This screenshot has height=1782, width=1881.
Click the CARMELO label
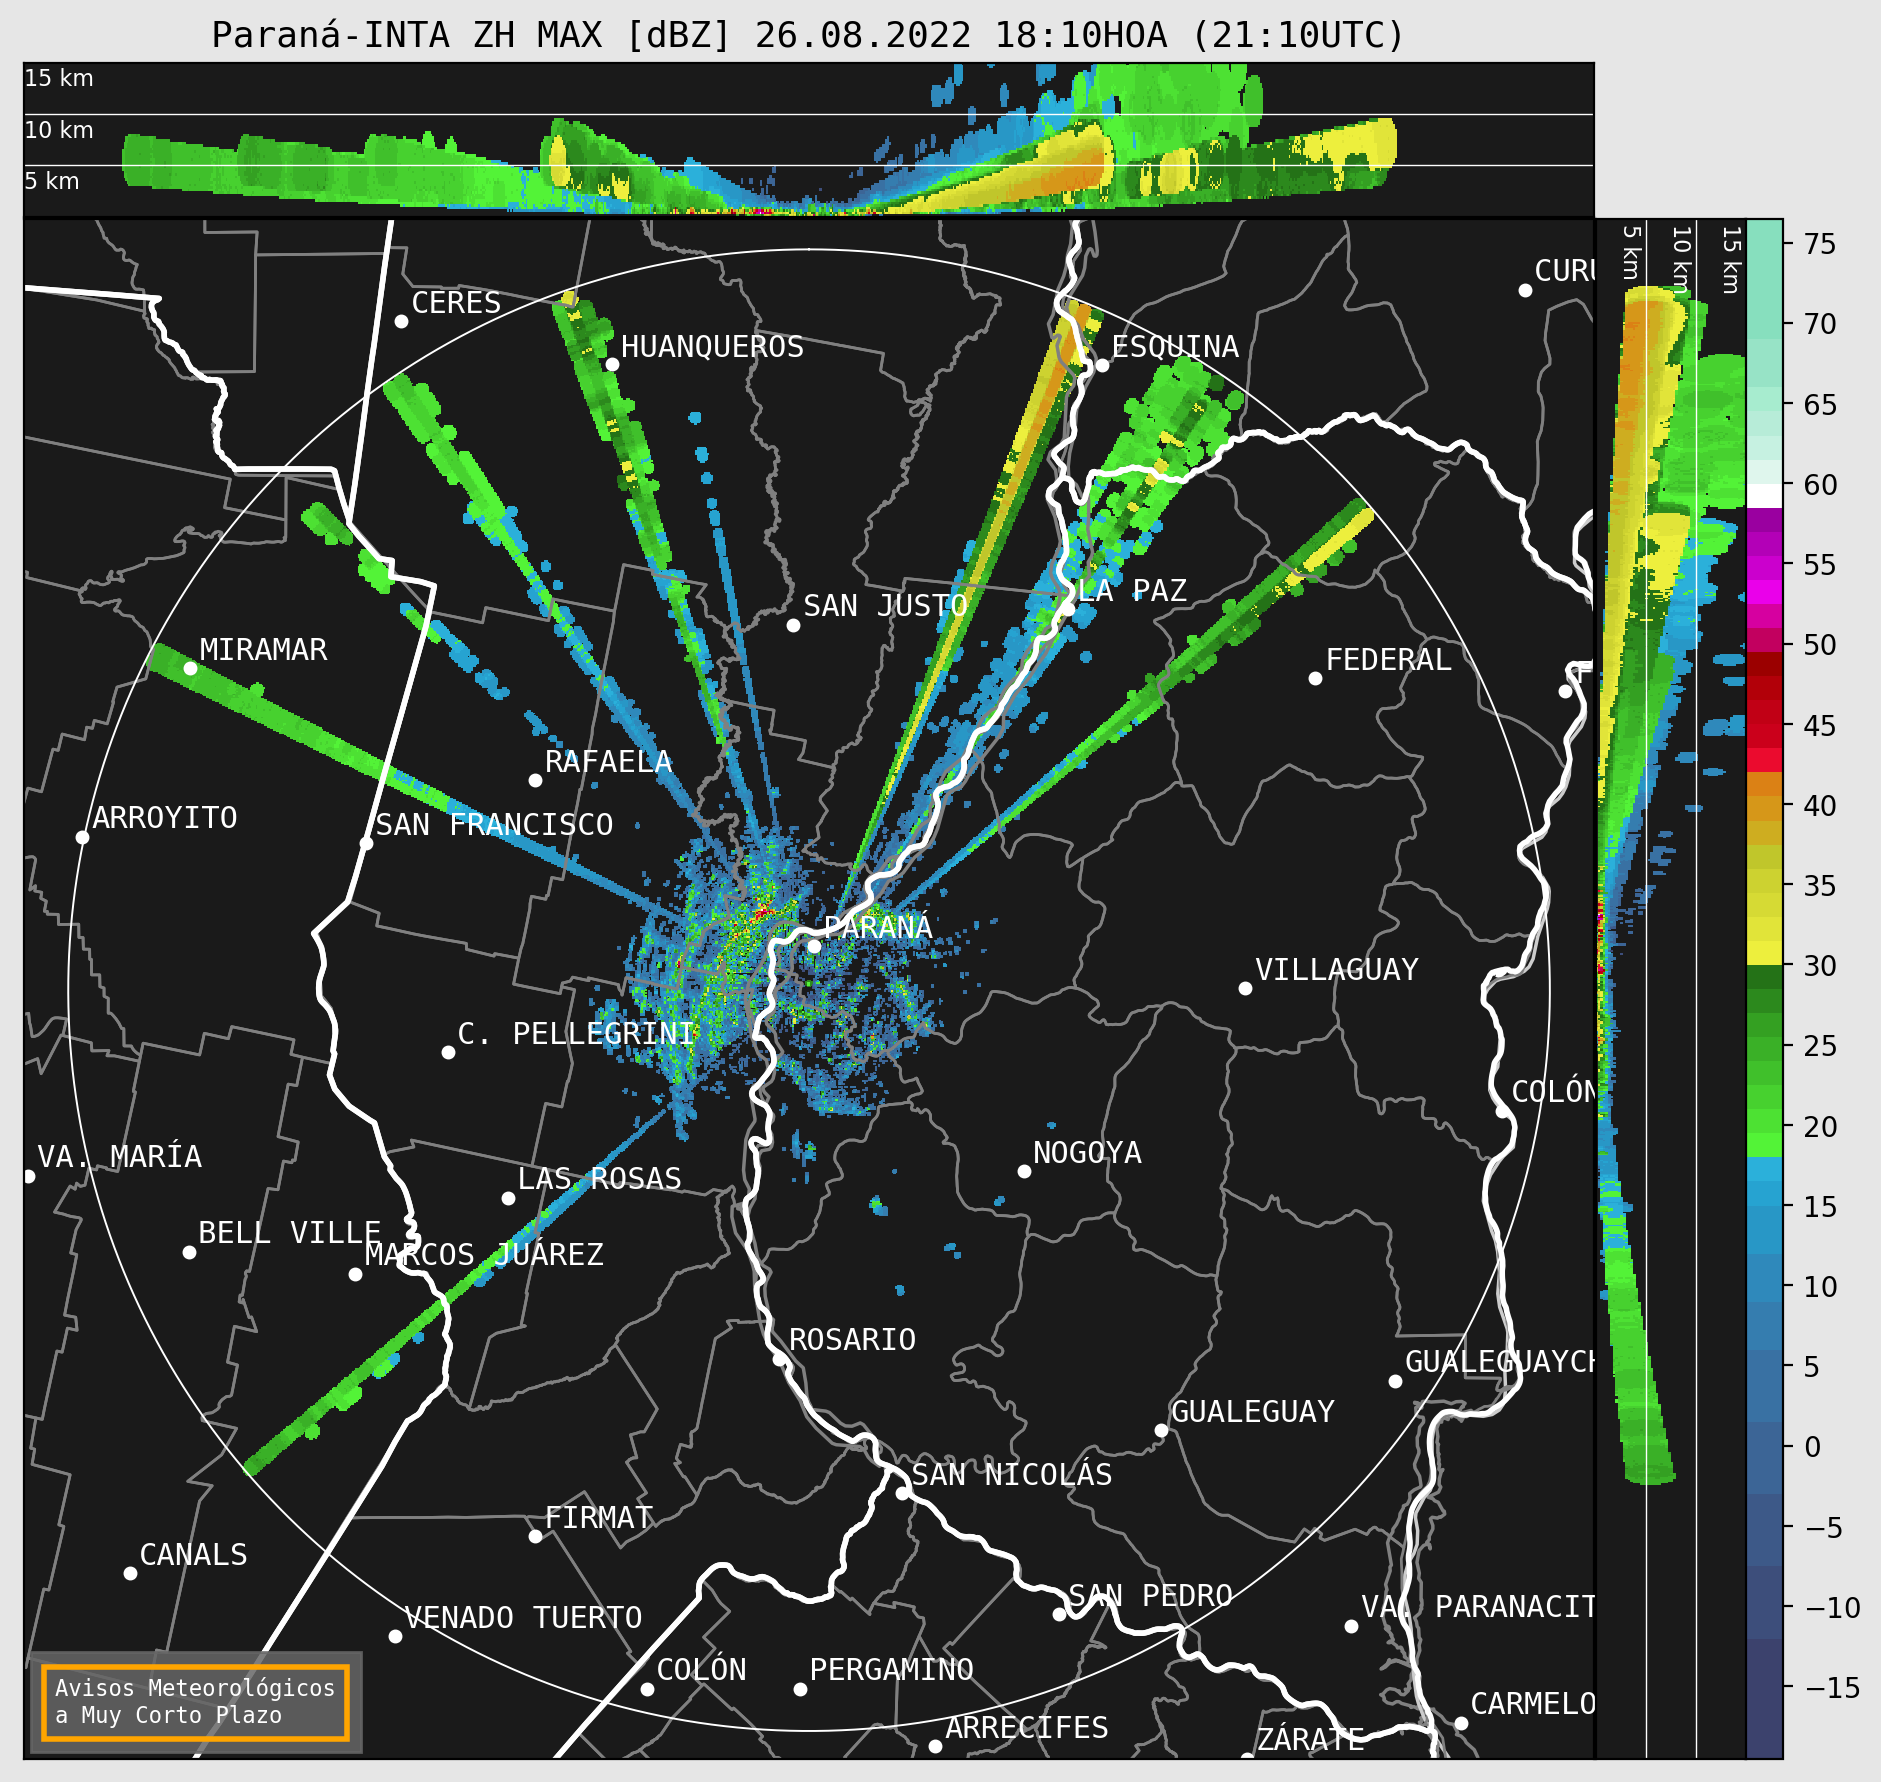1533,1704
